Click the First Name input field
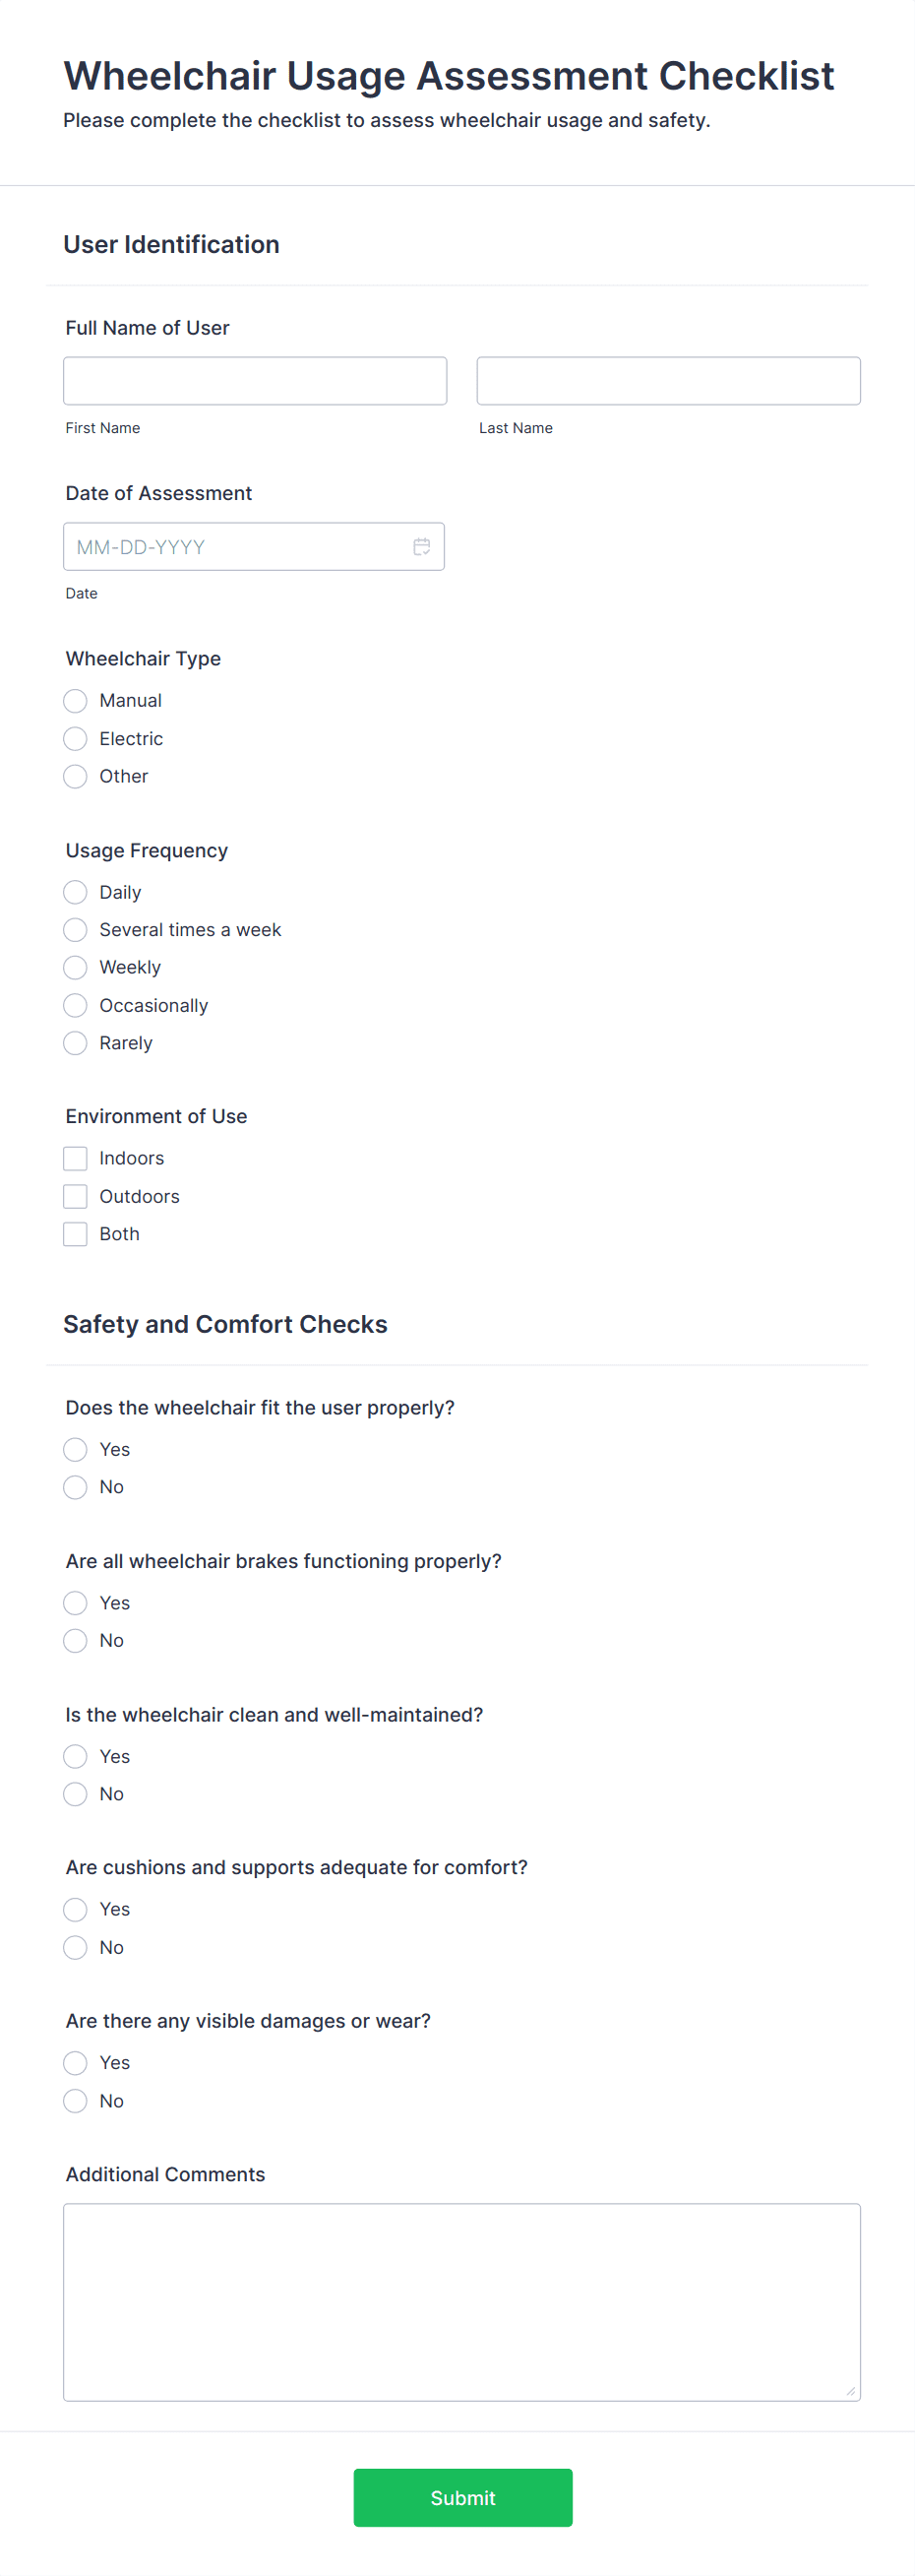The height and width of the screenshot is (2576, 915). point(254,380)
